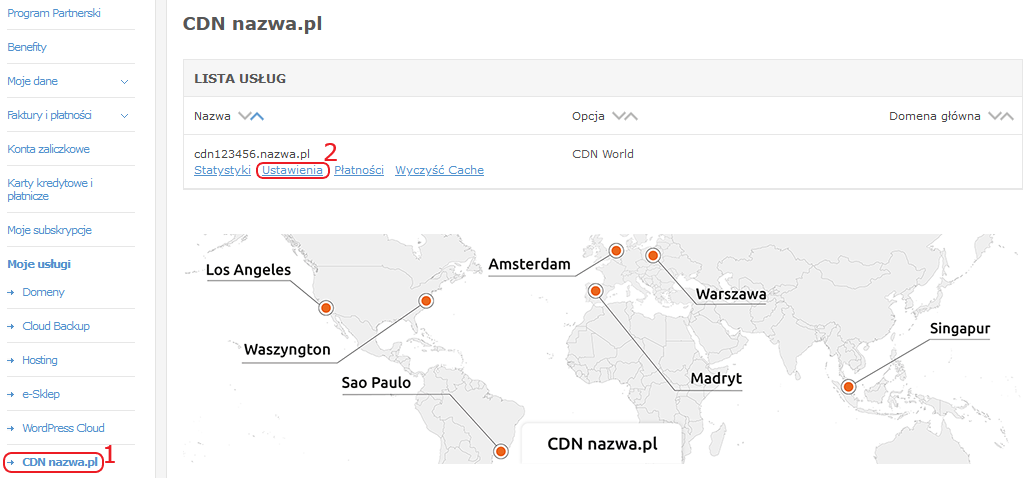
Task: Sort Domena główna ascending arrow
Action: click(1007, 116)
